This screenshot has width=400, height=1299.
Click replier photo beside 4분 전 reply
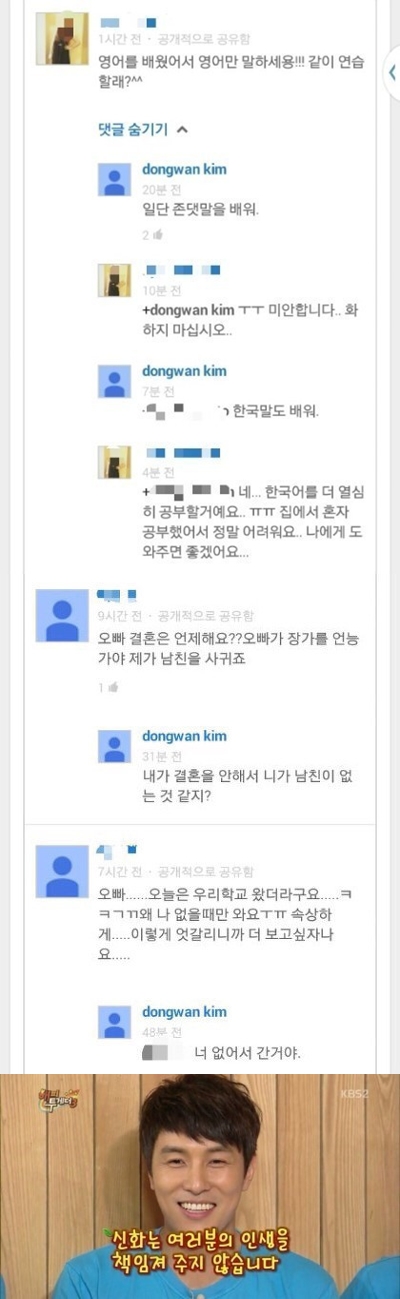[114, 462]
